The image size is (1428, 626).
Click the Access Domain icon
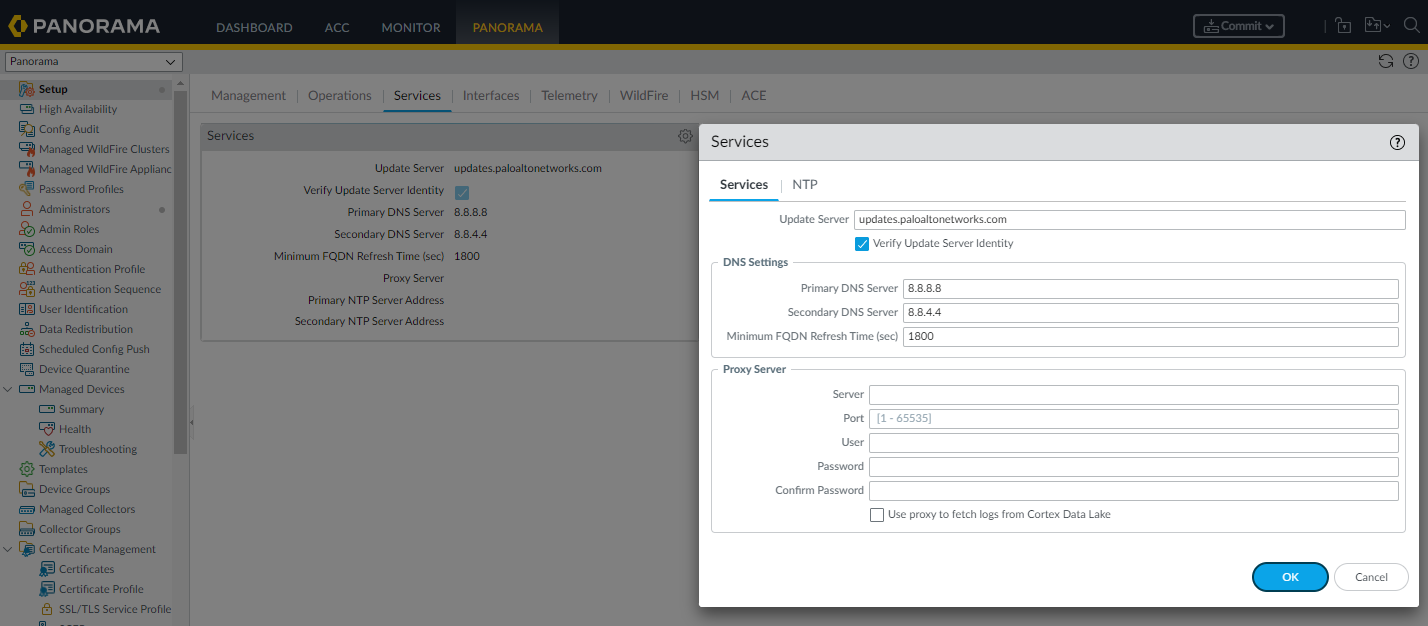pos(27,249)
